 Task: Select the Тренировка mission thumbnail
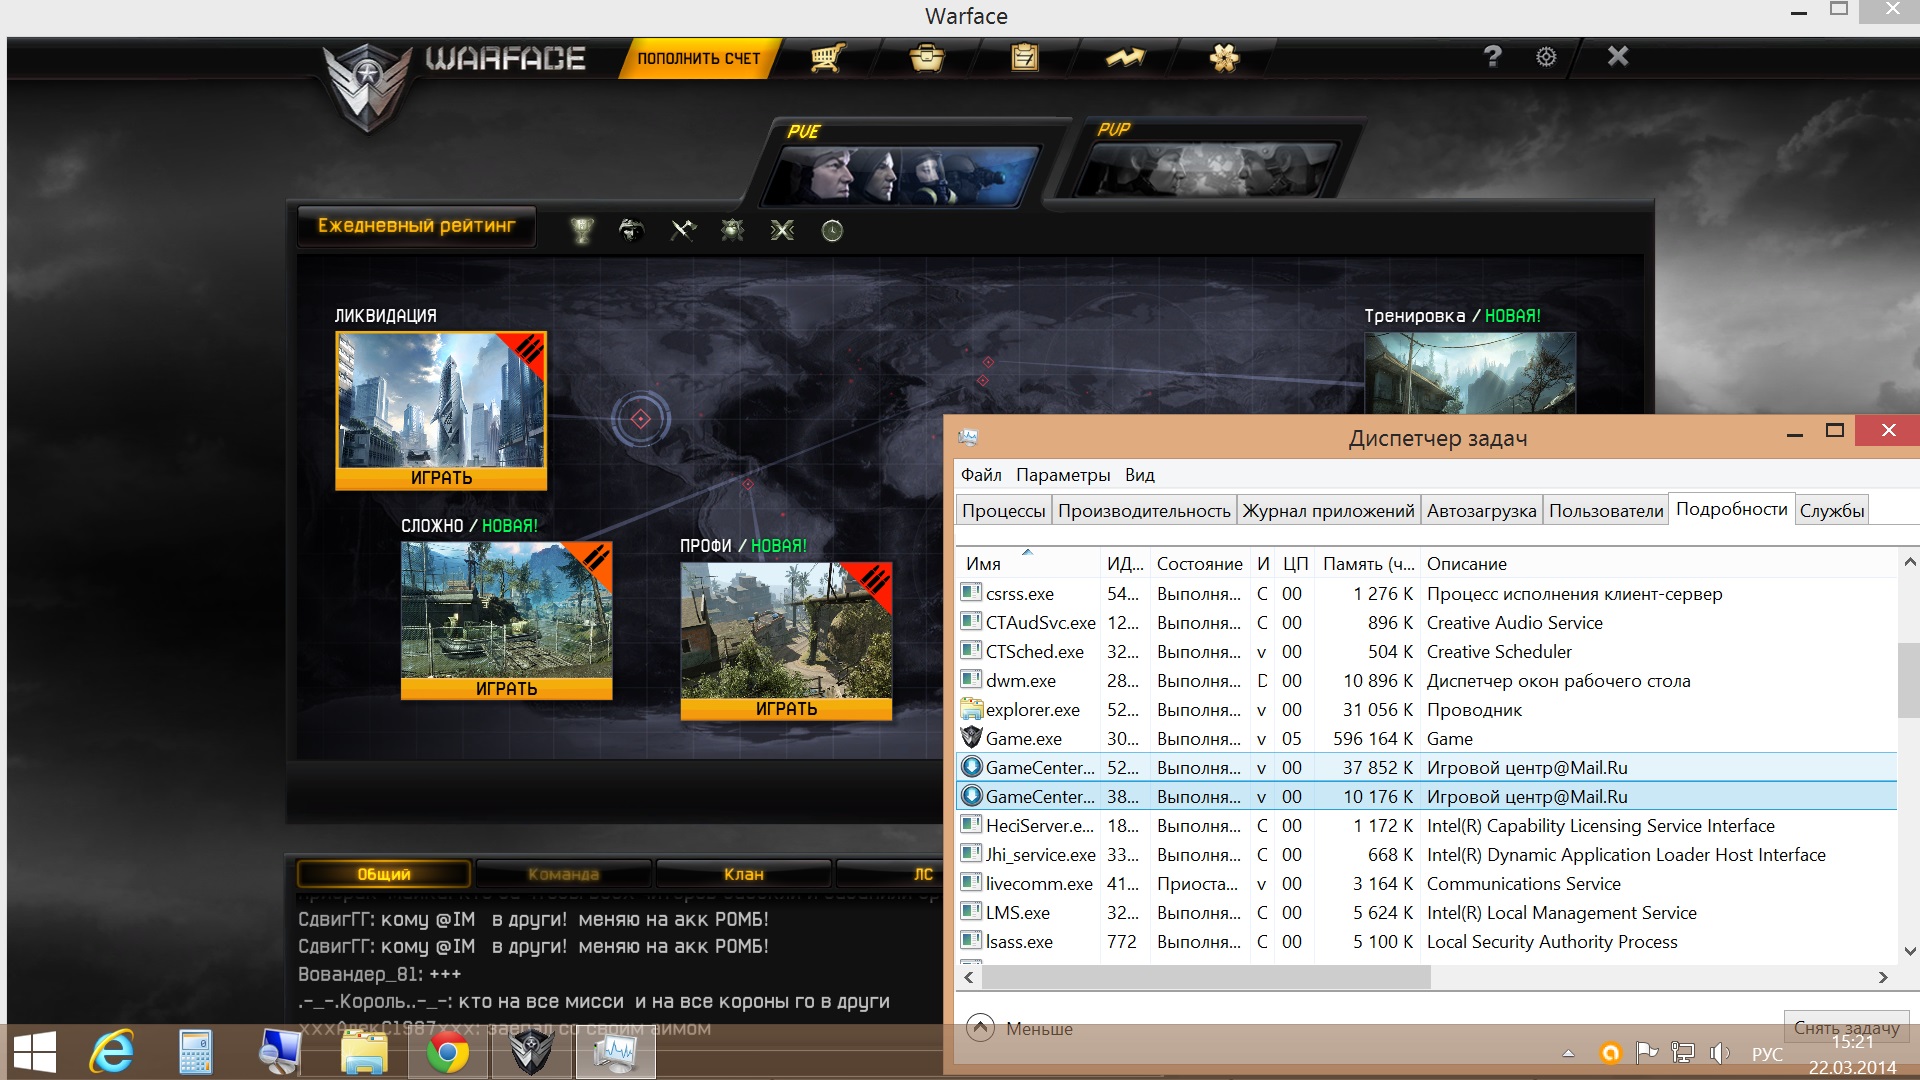[x=1470, y=374]
